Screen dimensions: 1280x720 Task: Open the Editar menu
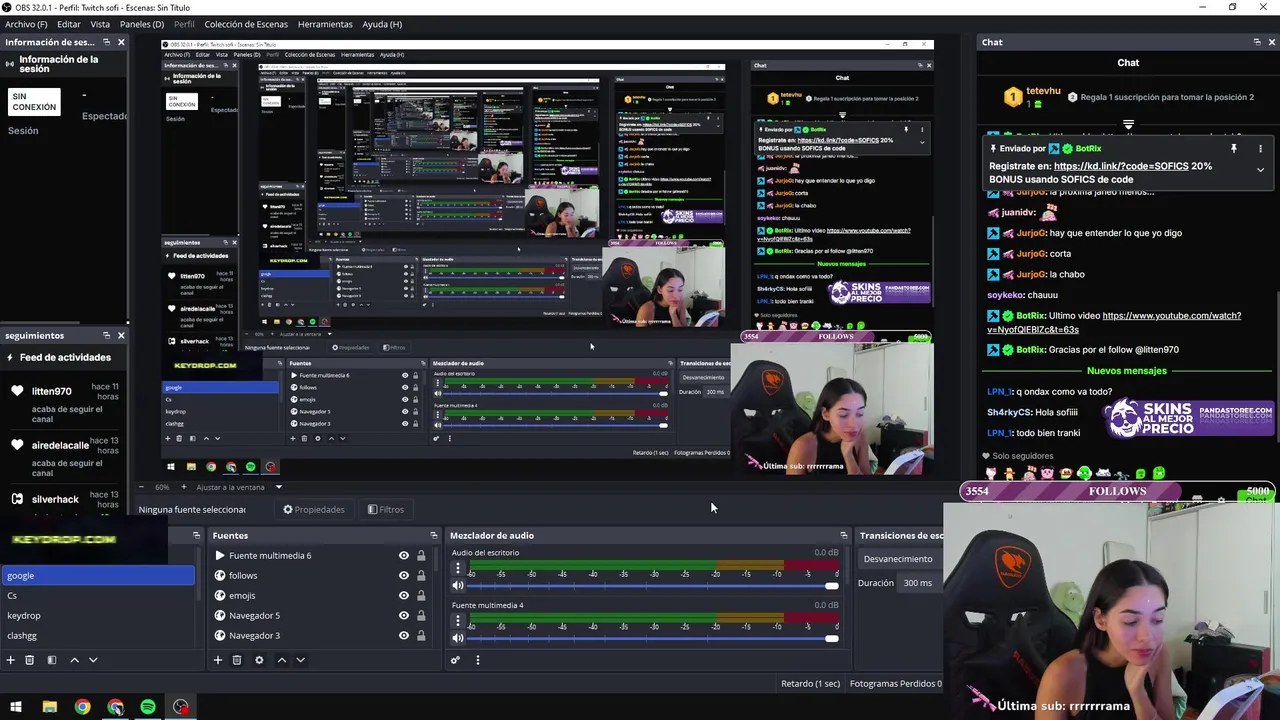[69, 24]
